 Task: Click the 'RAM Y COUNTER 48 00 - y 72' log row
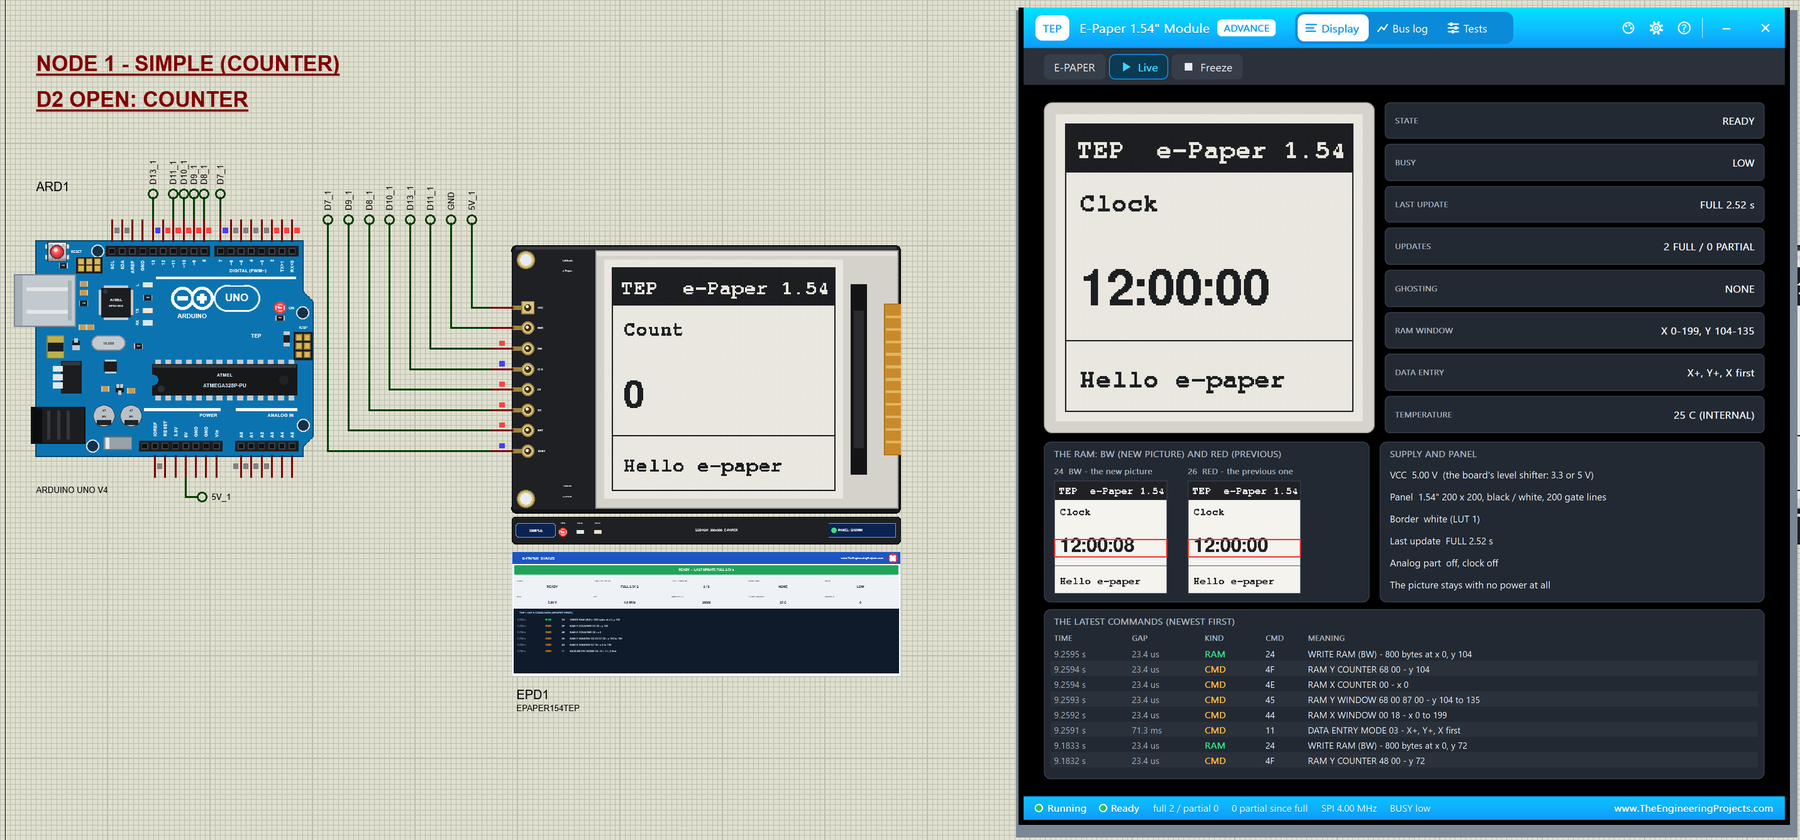(1403, 761)
